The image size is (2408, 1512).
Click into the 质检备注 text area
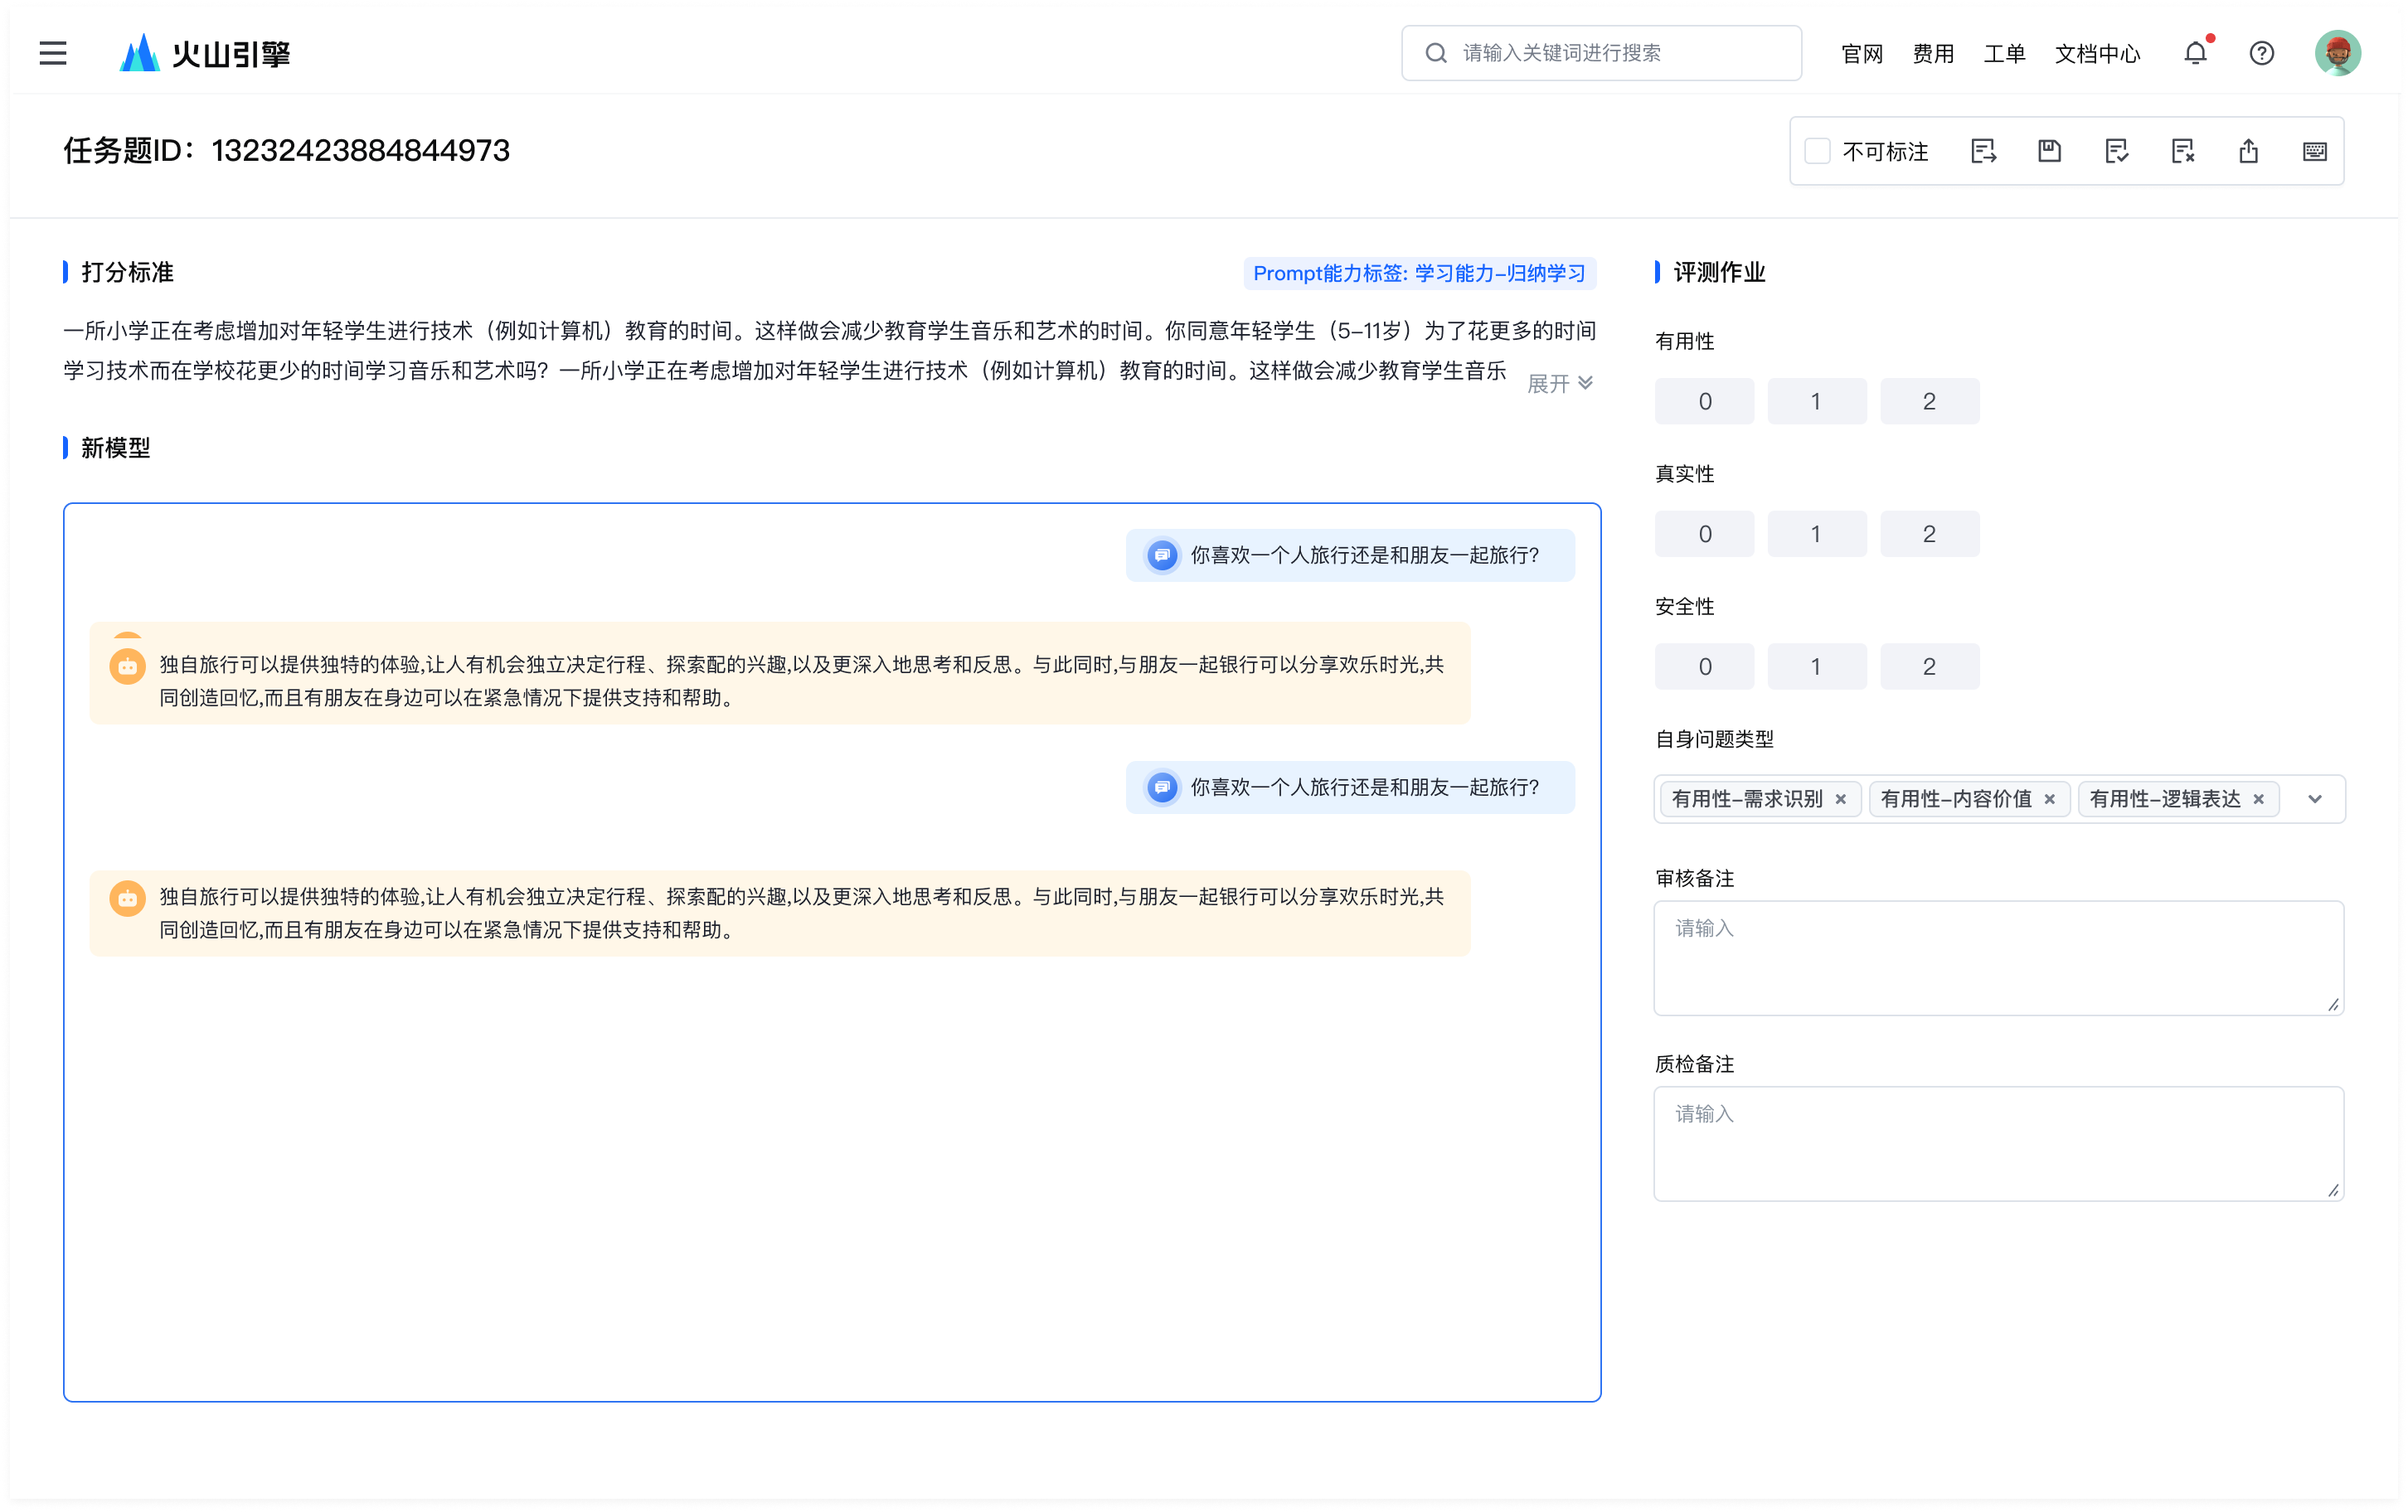(1999, 1144)
